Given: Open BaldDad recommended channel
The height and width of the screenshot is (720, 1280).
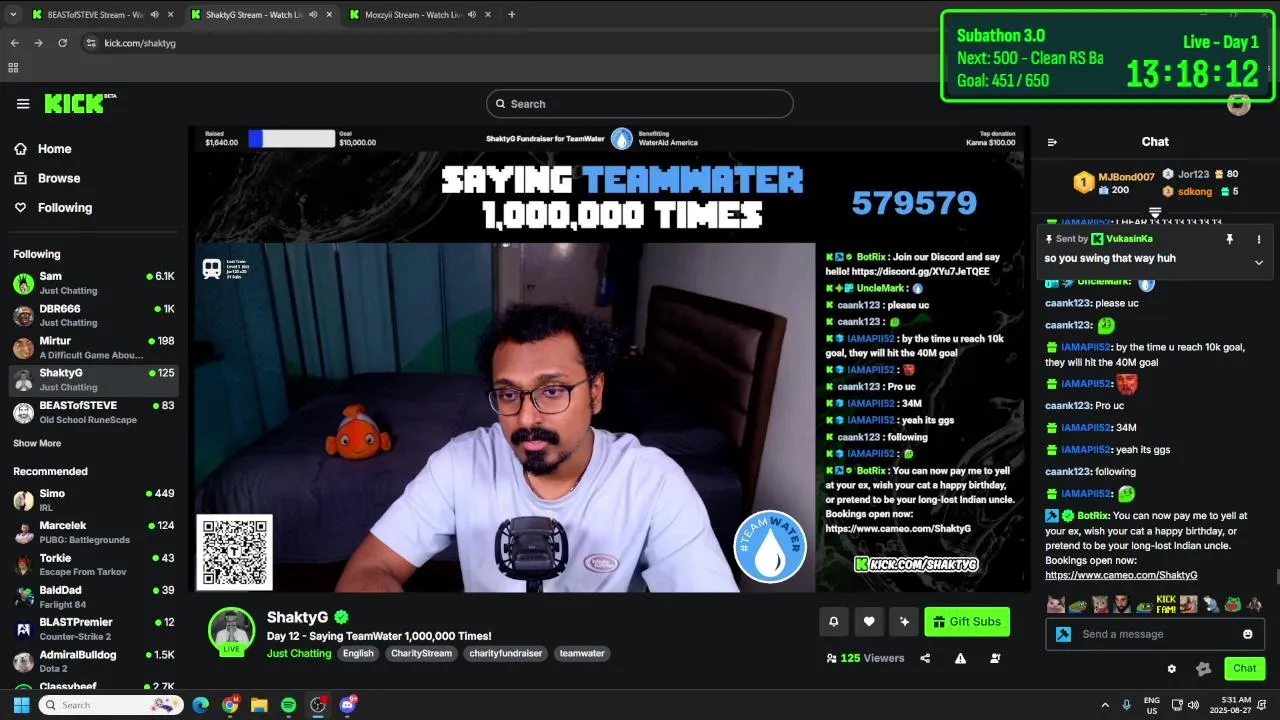Looking at the screenshot, I should tap(94, 597).
